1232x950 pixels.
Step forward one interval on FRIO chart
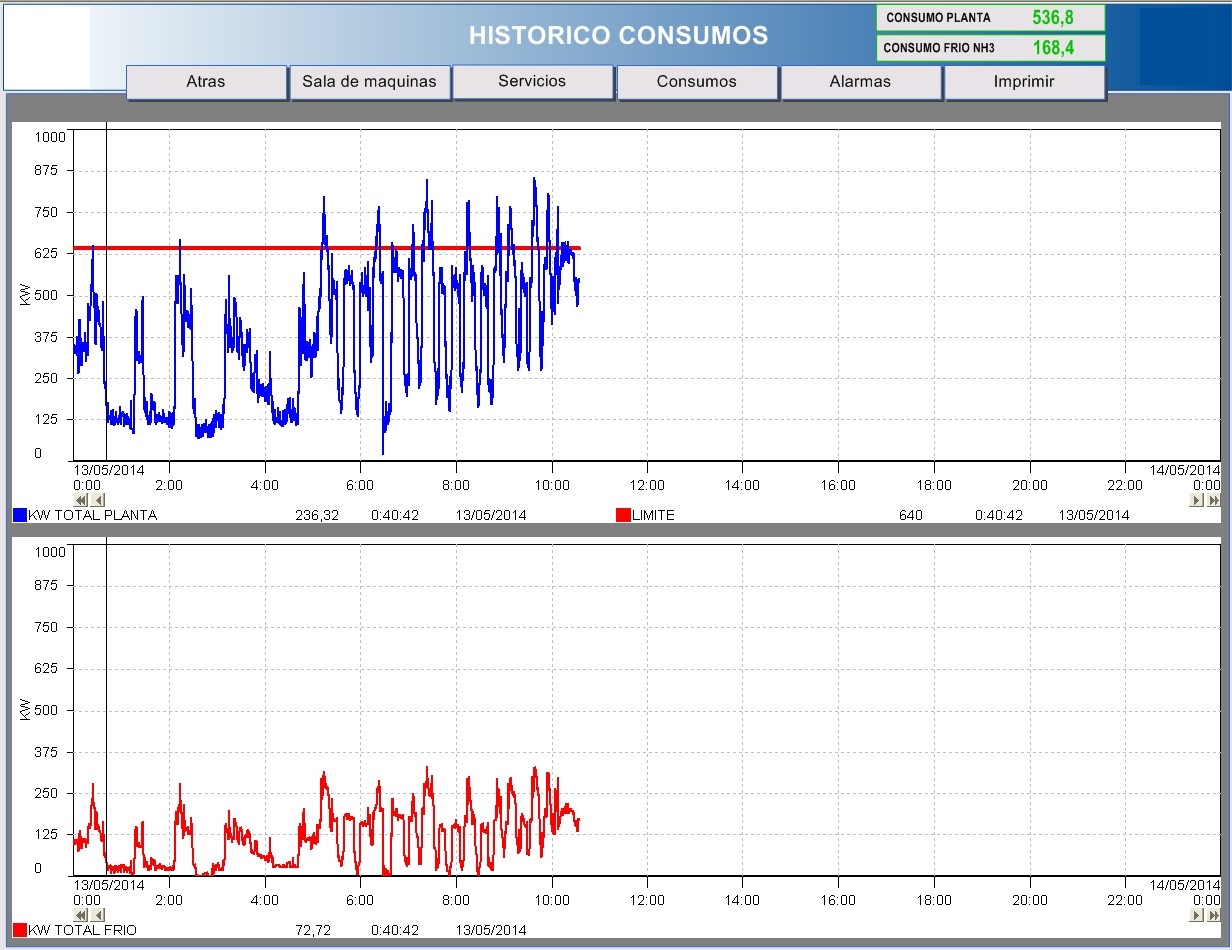(1197, 915)
